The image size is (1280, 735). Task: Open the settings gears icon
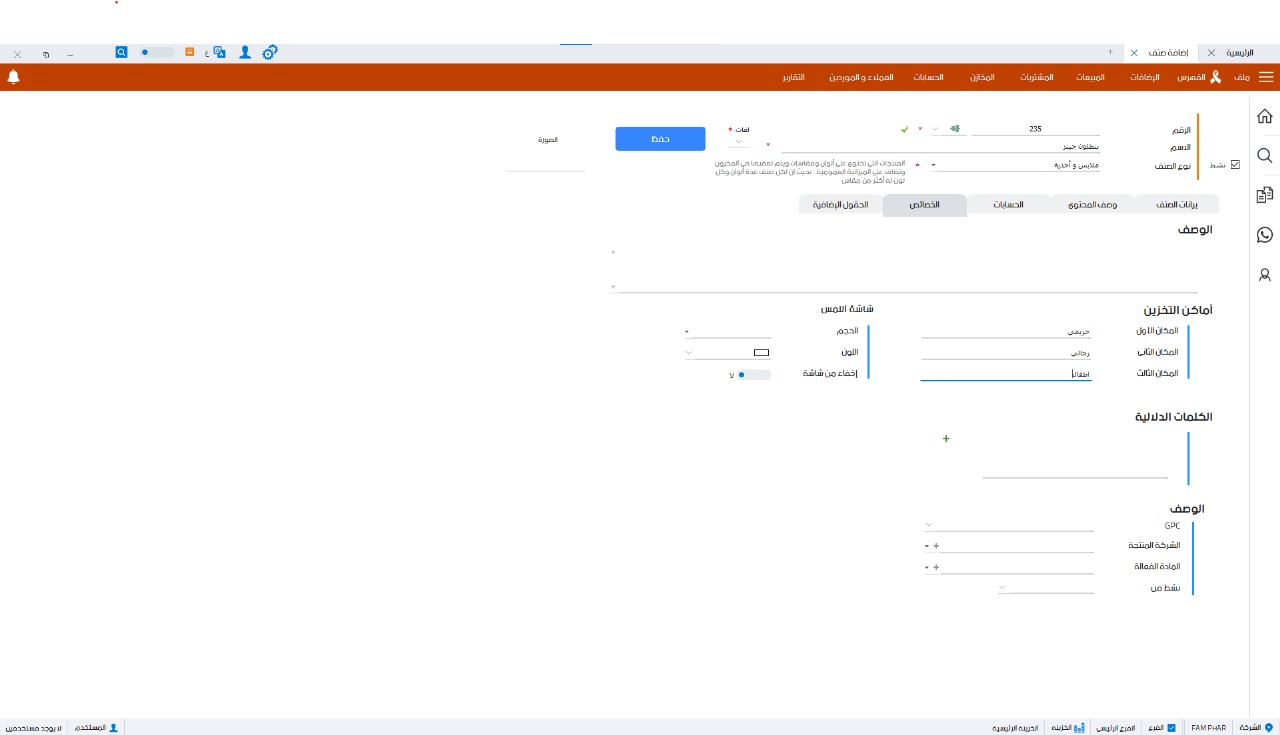[x=269, y=52]
